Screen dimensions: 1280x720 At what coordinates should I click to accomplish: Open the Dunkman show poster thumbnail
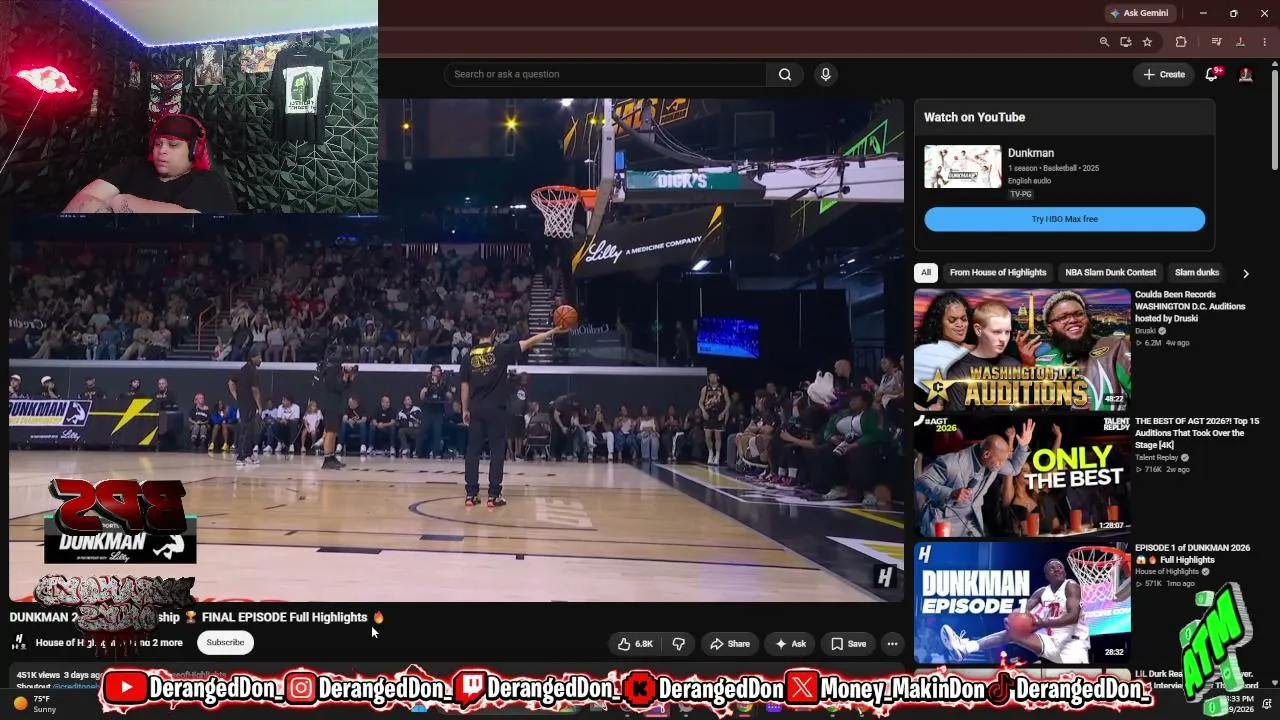pyautogui.click(x=962, y=167)
